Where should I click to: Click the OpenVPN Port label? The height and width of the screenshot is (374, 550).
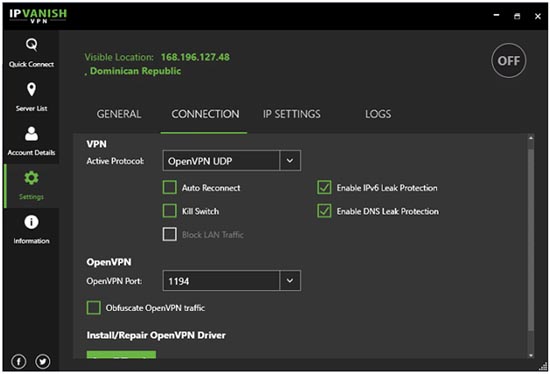pos(114,281)
